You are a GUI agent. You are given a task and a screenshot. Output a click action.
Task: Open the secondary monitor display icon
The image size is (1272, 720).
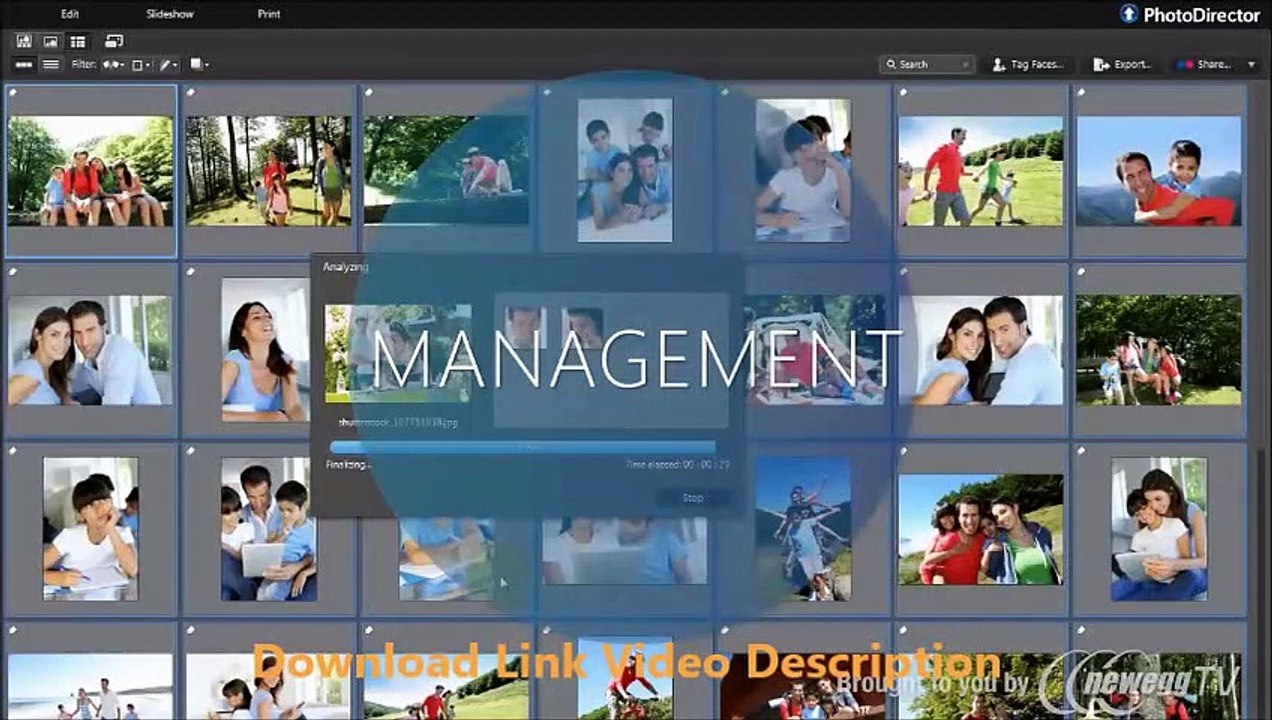tap(113, 41)
